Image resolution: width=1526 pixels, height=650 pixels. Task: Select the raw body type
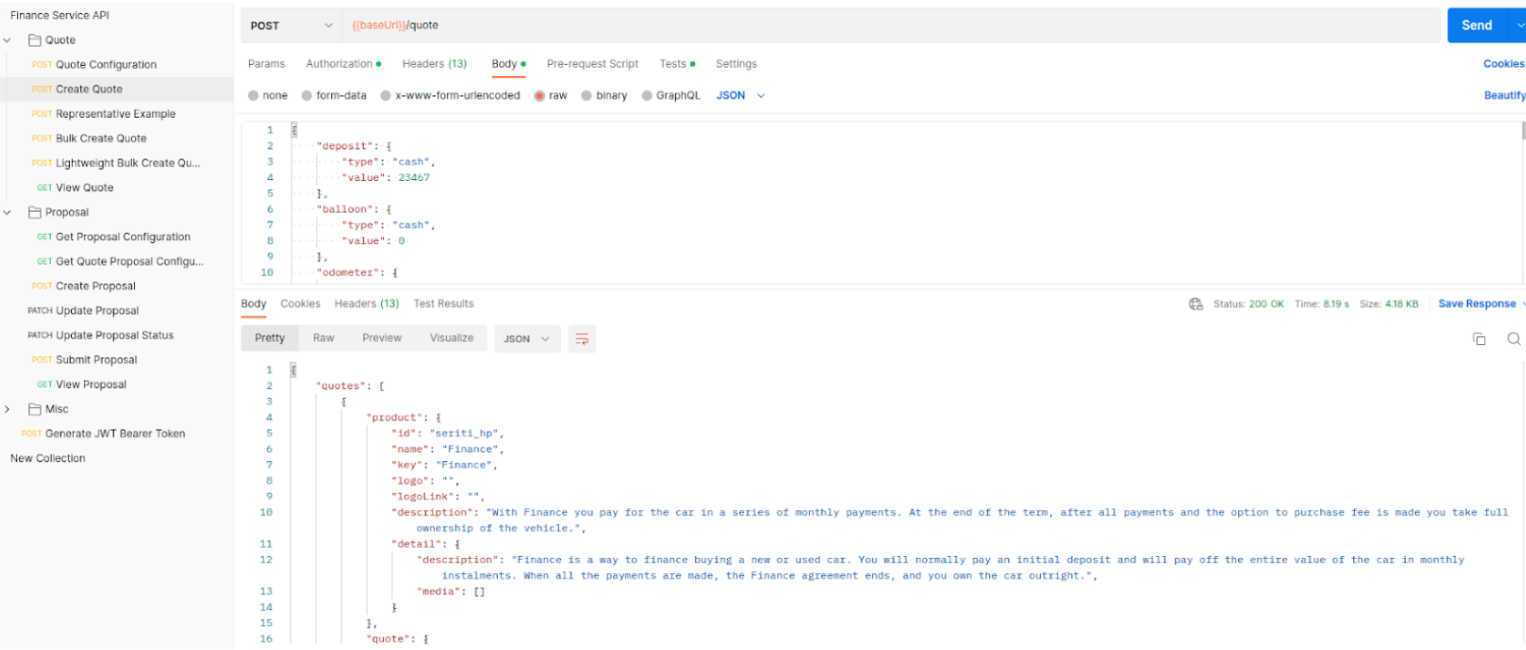(551, 96)
